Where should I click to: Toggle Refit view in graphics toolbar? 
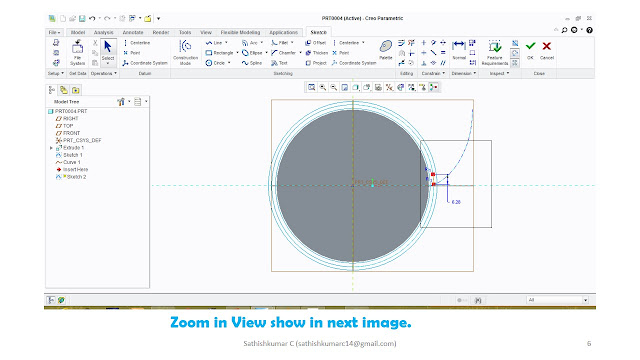311,87
